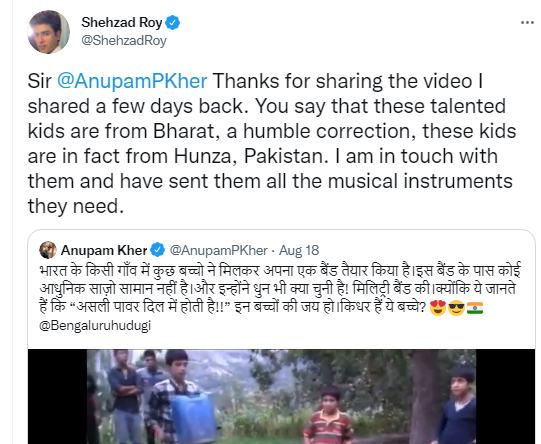The width and height of the screenshot is (541, 444).
Task: Click the Indian flag emoji
Action: coord(475,308)
